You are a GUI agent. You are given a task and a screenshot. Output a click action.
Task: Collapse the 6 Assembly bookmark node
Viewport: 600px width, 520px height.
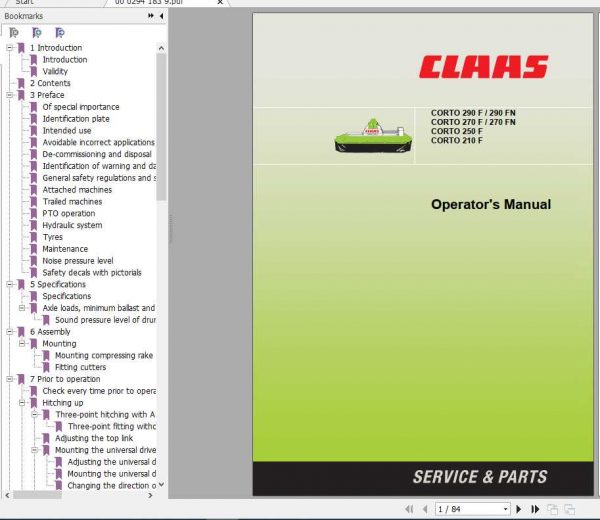point(10,332)
